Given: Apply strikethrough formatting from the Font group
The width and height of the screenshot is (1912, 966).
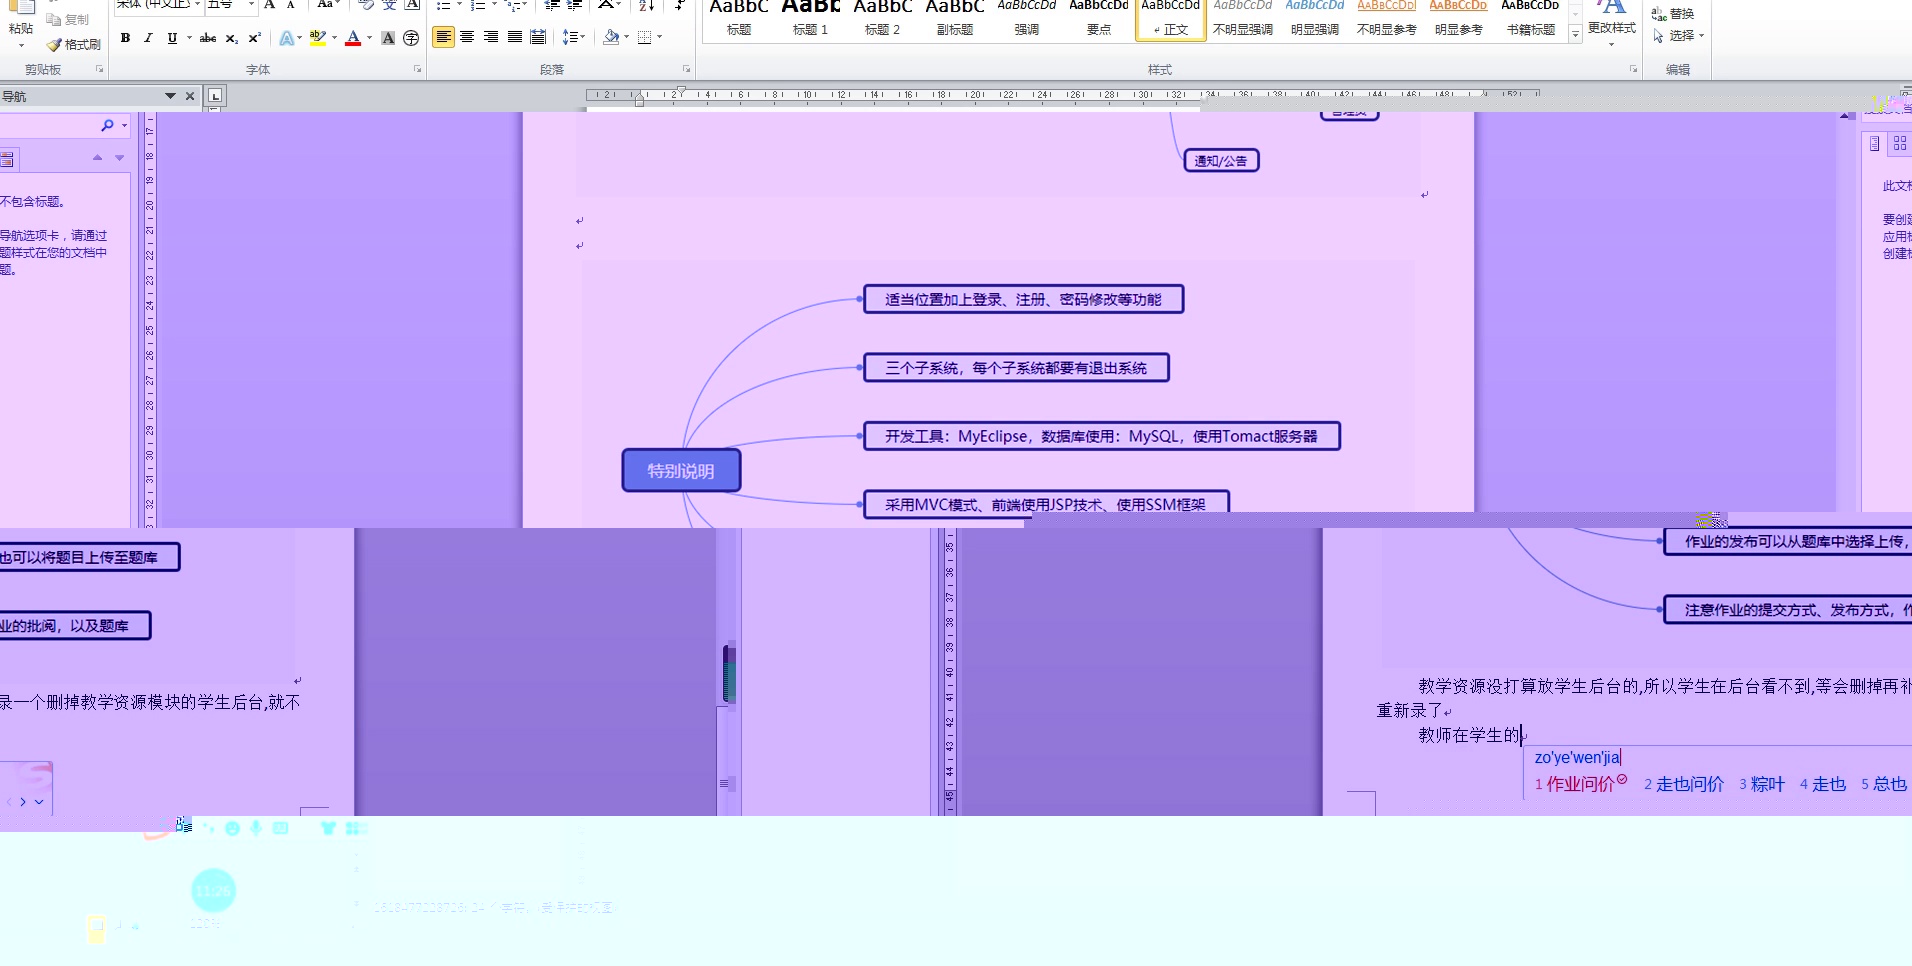Looking at the screenshot, I should point(208,39).
